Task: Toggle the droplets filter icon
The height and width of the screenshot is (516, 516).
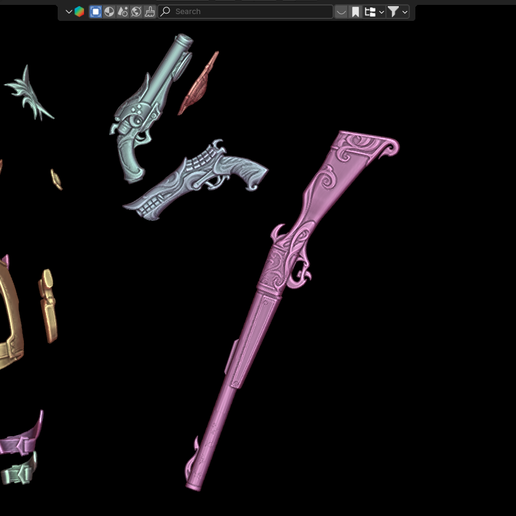Action: coord(123,12)
